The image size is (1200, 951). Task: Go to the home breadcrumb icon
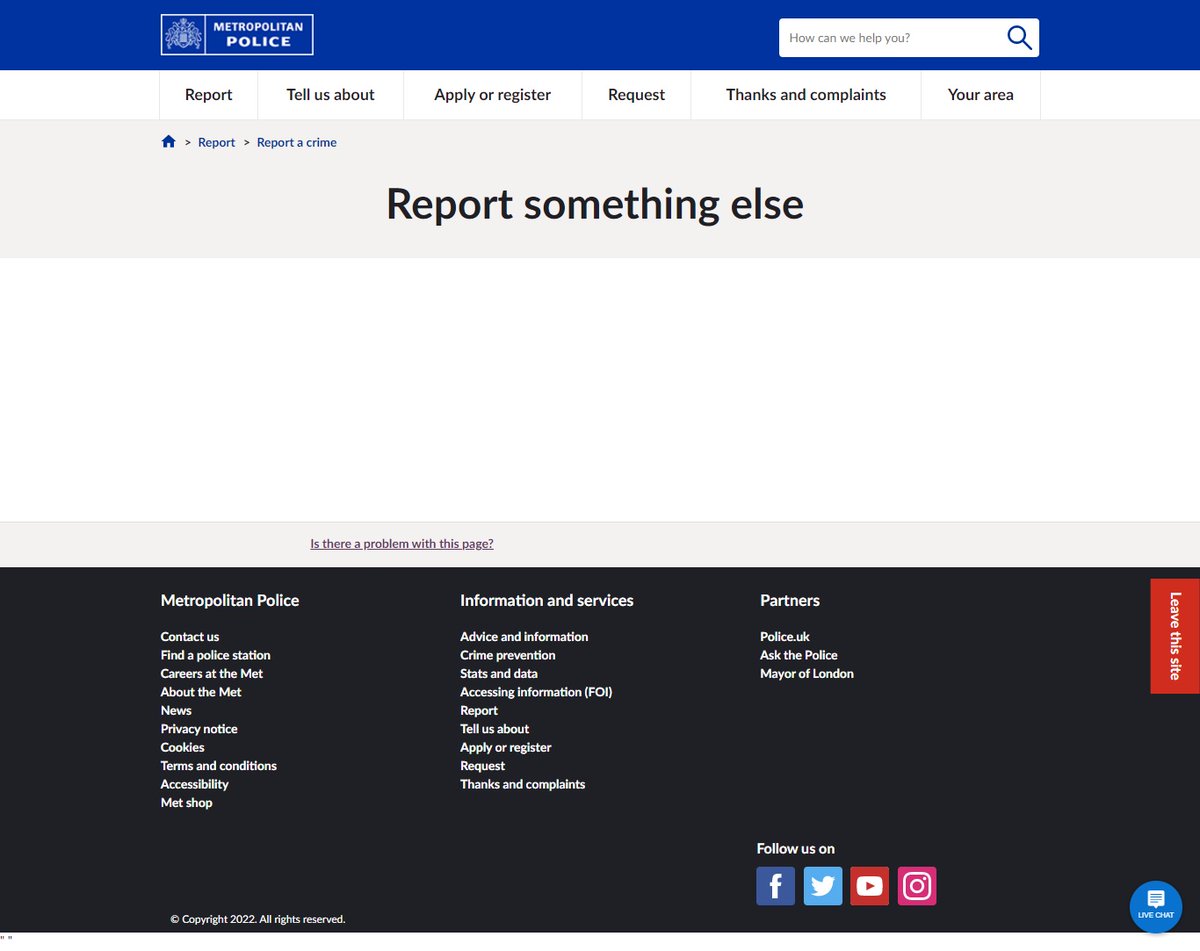[x=168, y=142]
